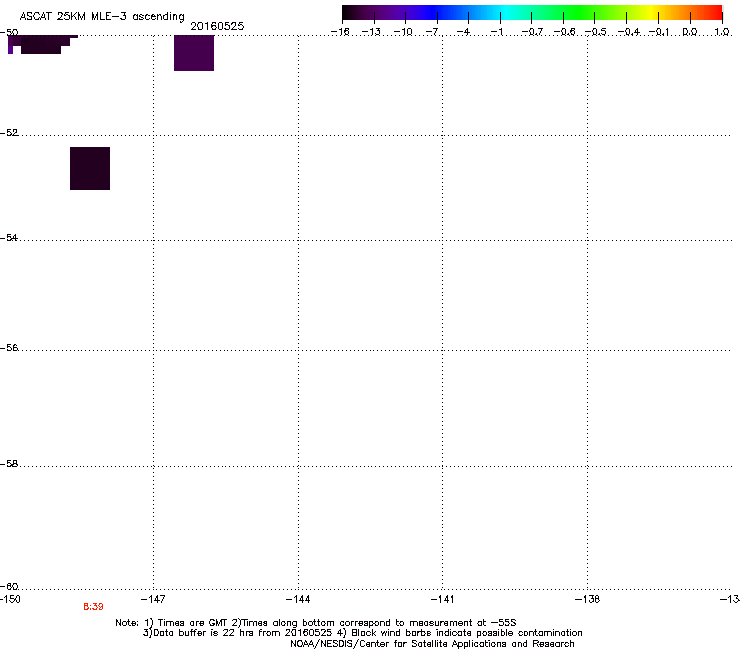Click the longitude axis label '-144'
The width and height of the screenshot is (740, 650).
[x=298, y=599]
